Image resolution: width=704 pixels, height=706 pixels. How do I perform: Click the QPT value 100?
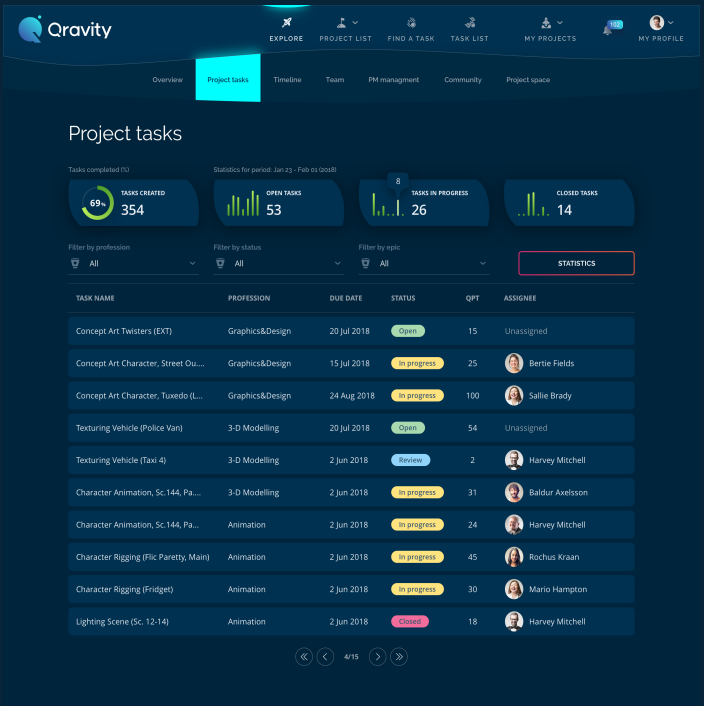[473, 396]
